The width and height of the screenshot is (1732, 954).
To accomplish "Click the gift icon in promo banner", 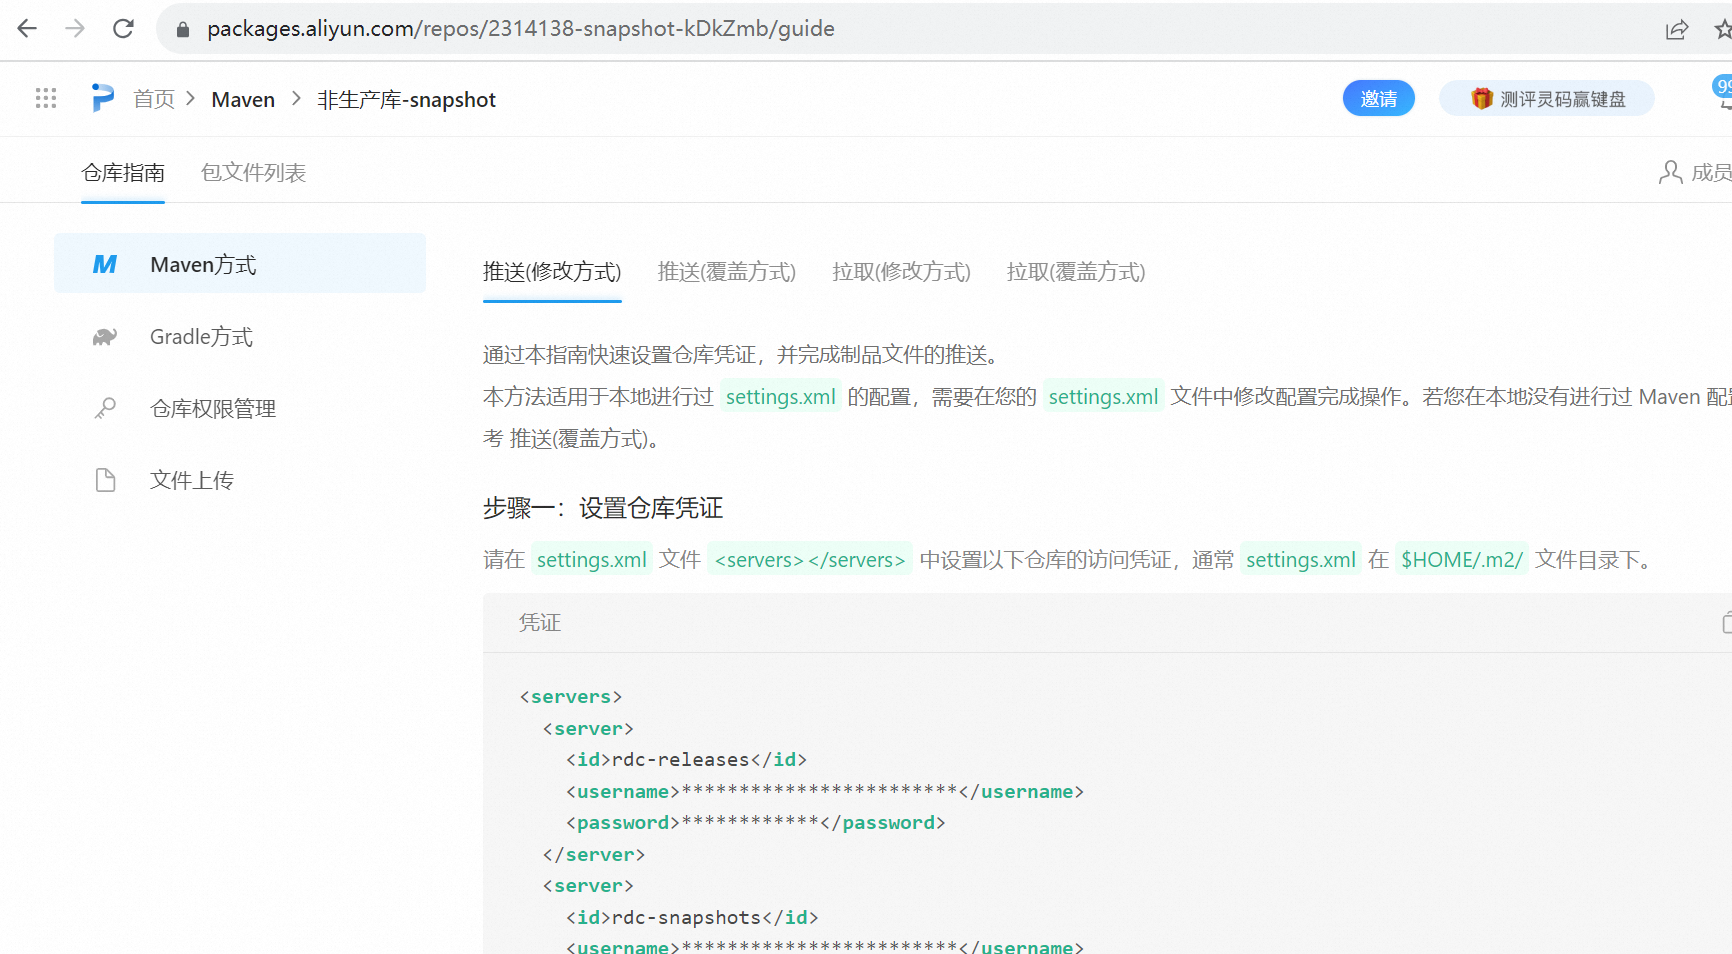I will coord(1482,98).
